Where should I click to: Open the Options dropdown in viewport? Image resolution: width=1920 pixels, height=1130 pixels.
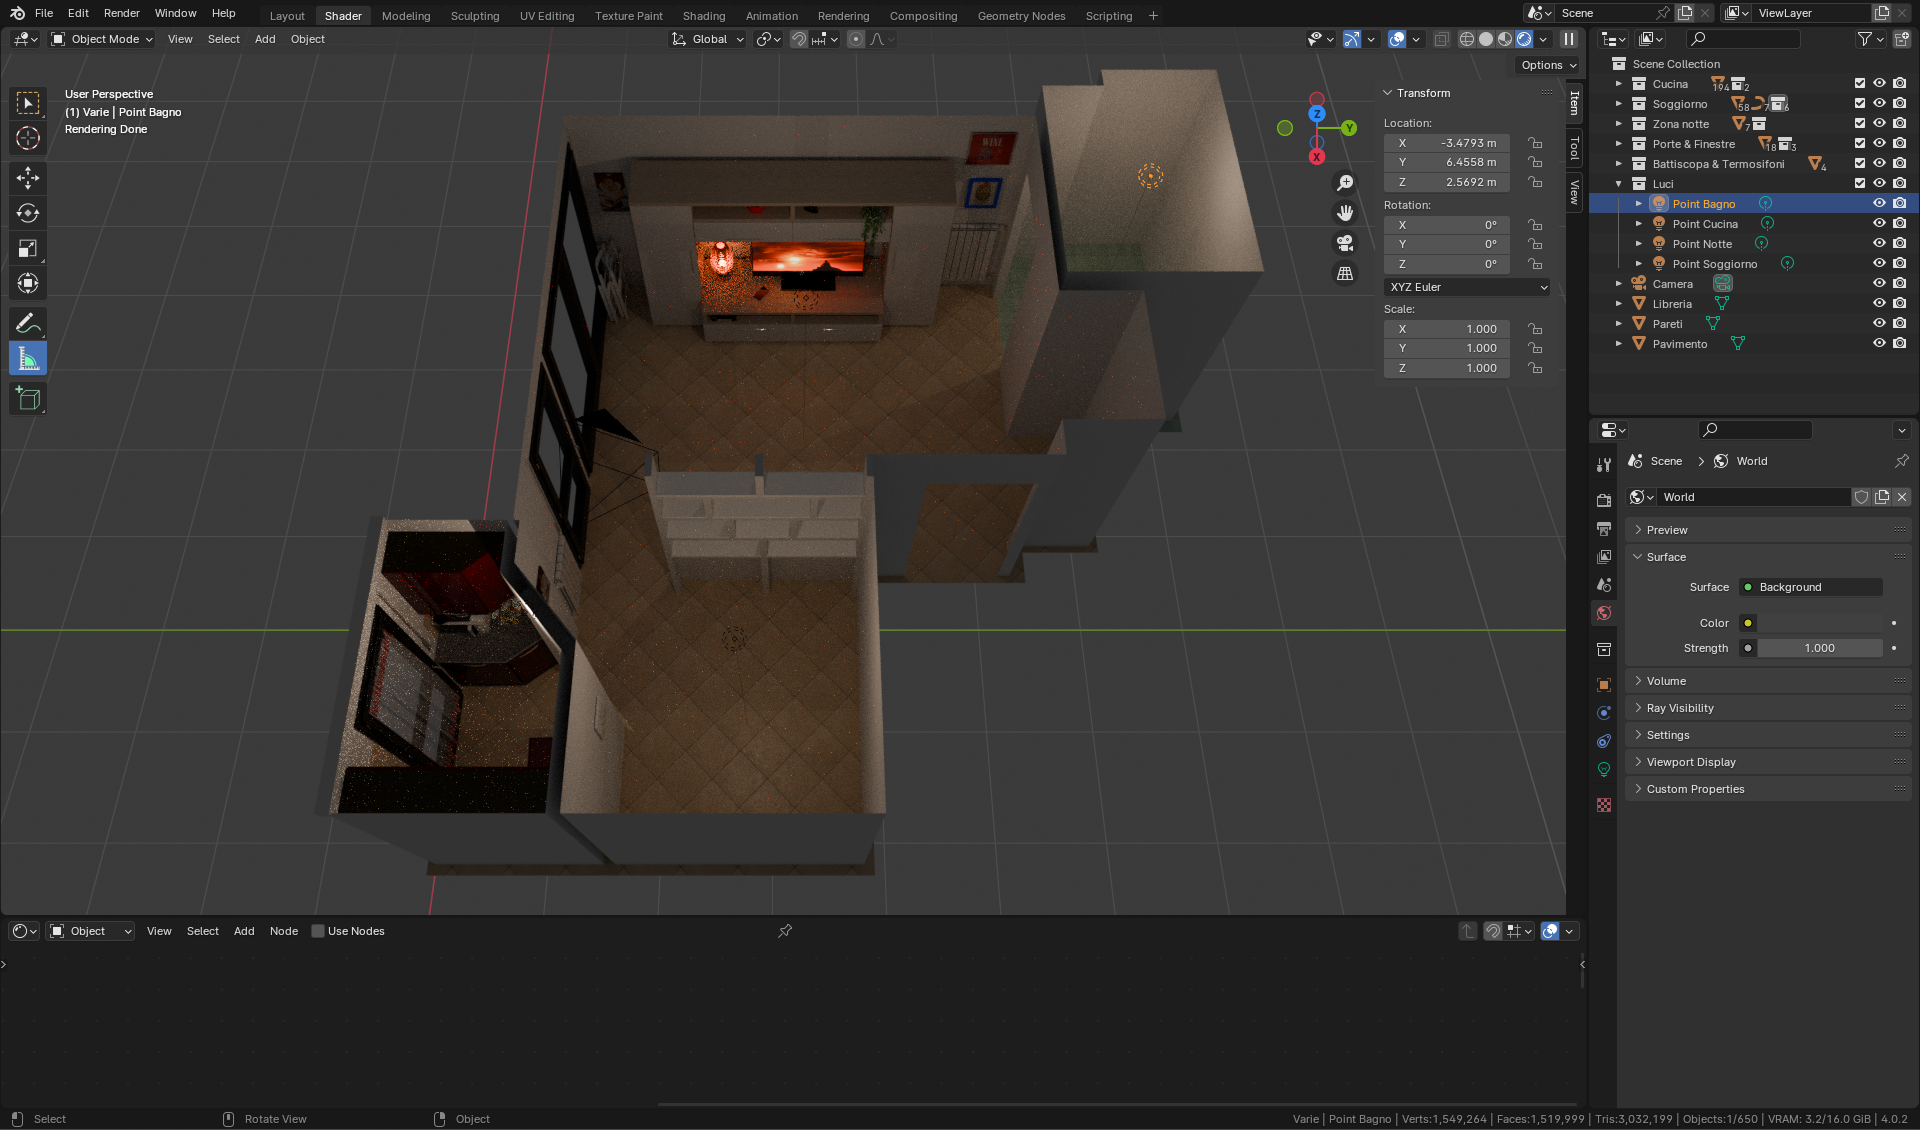point(1548,65)
